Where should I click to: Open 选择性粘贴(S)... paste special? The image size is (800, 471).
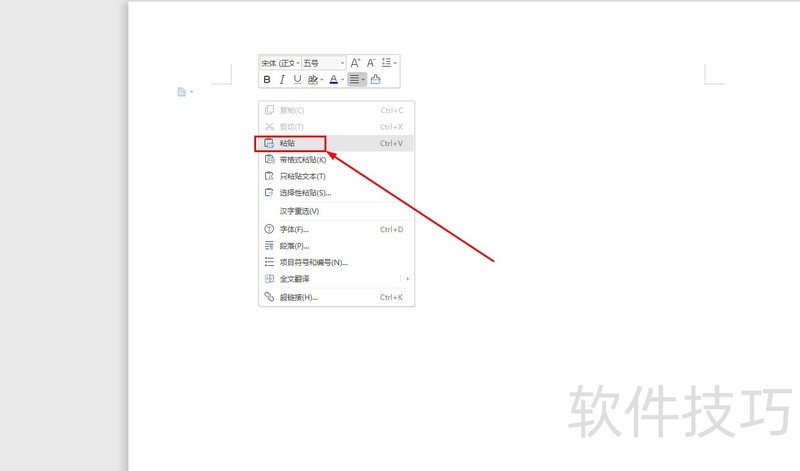(x=337, y=193)
